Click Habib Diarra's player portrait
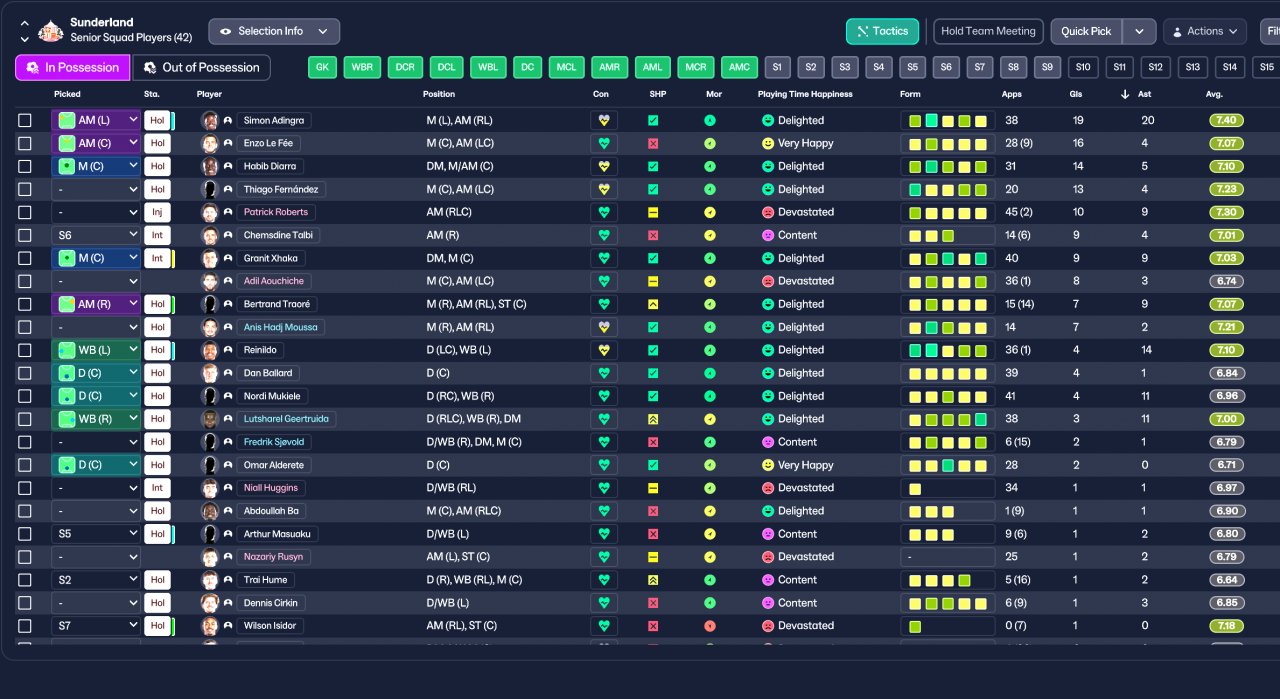 pos(210,166)
